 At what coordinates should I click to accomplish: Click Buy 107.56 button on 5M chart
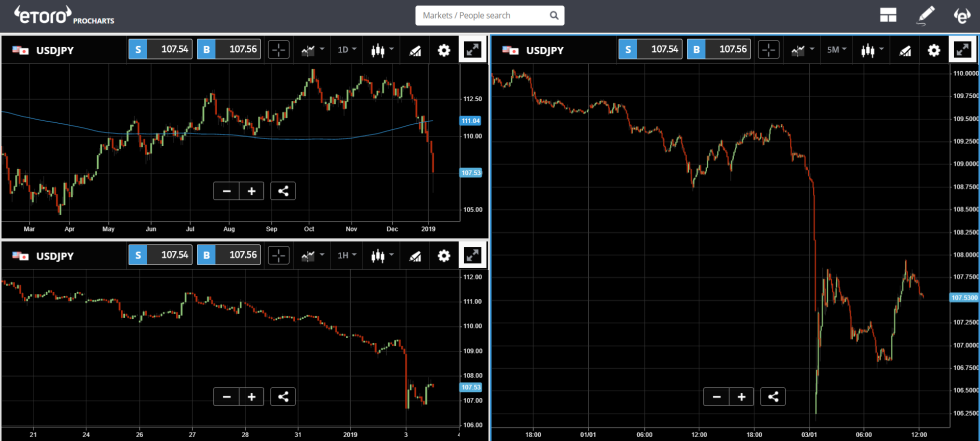(x=720, y=50)
